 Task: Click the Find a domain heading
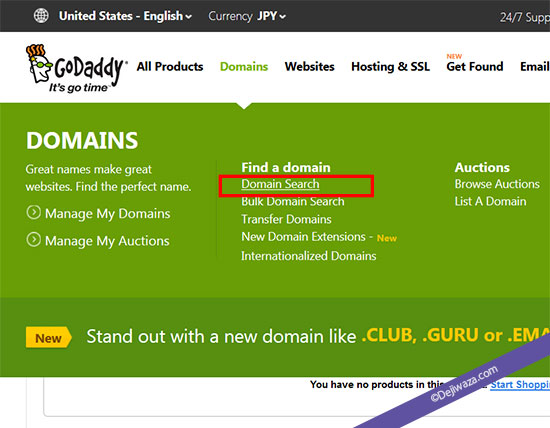(286, 167)
